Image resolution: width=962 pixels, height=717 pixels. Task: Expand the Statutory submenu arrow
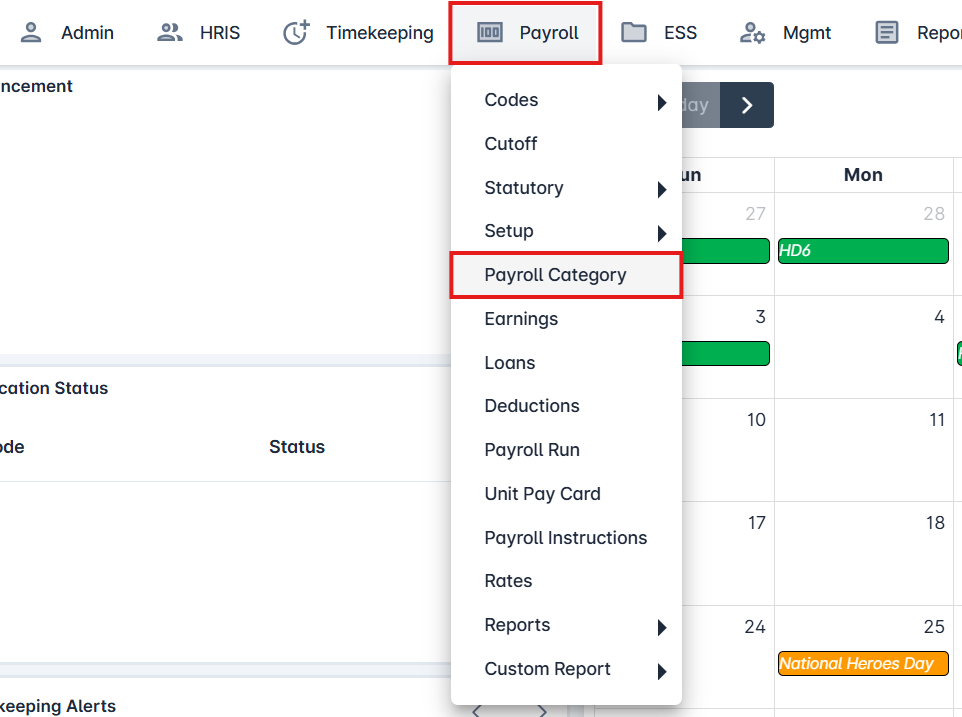point(661,189)
